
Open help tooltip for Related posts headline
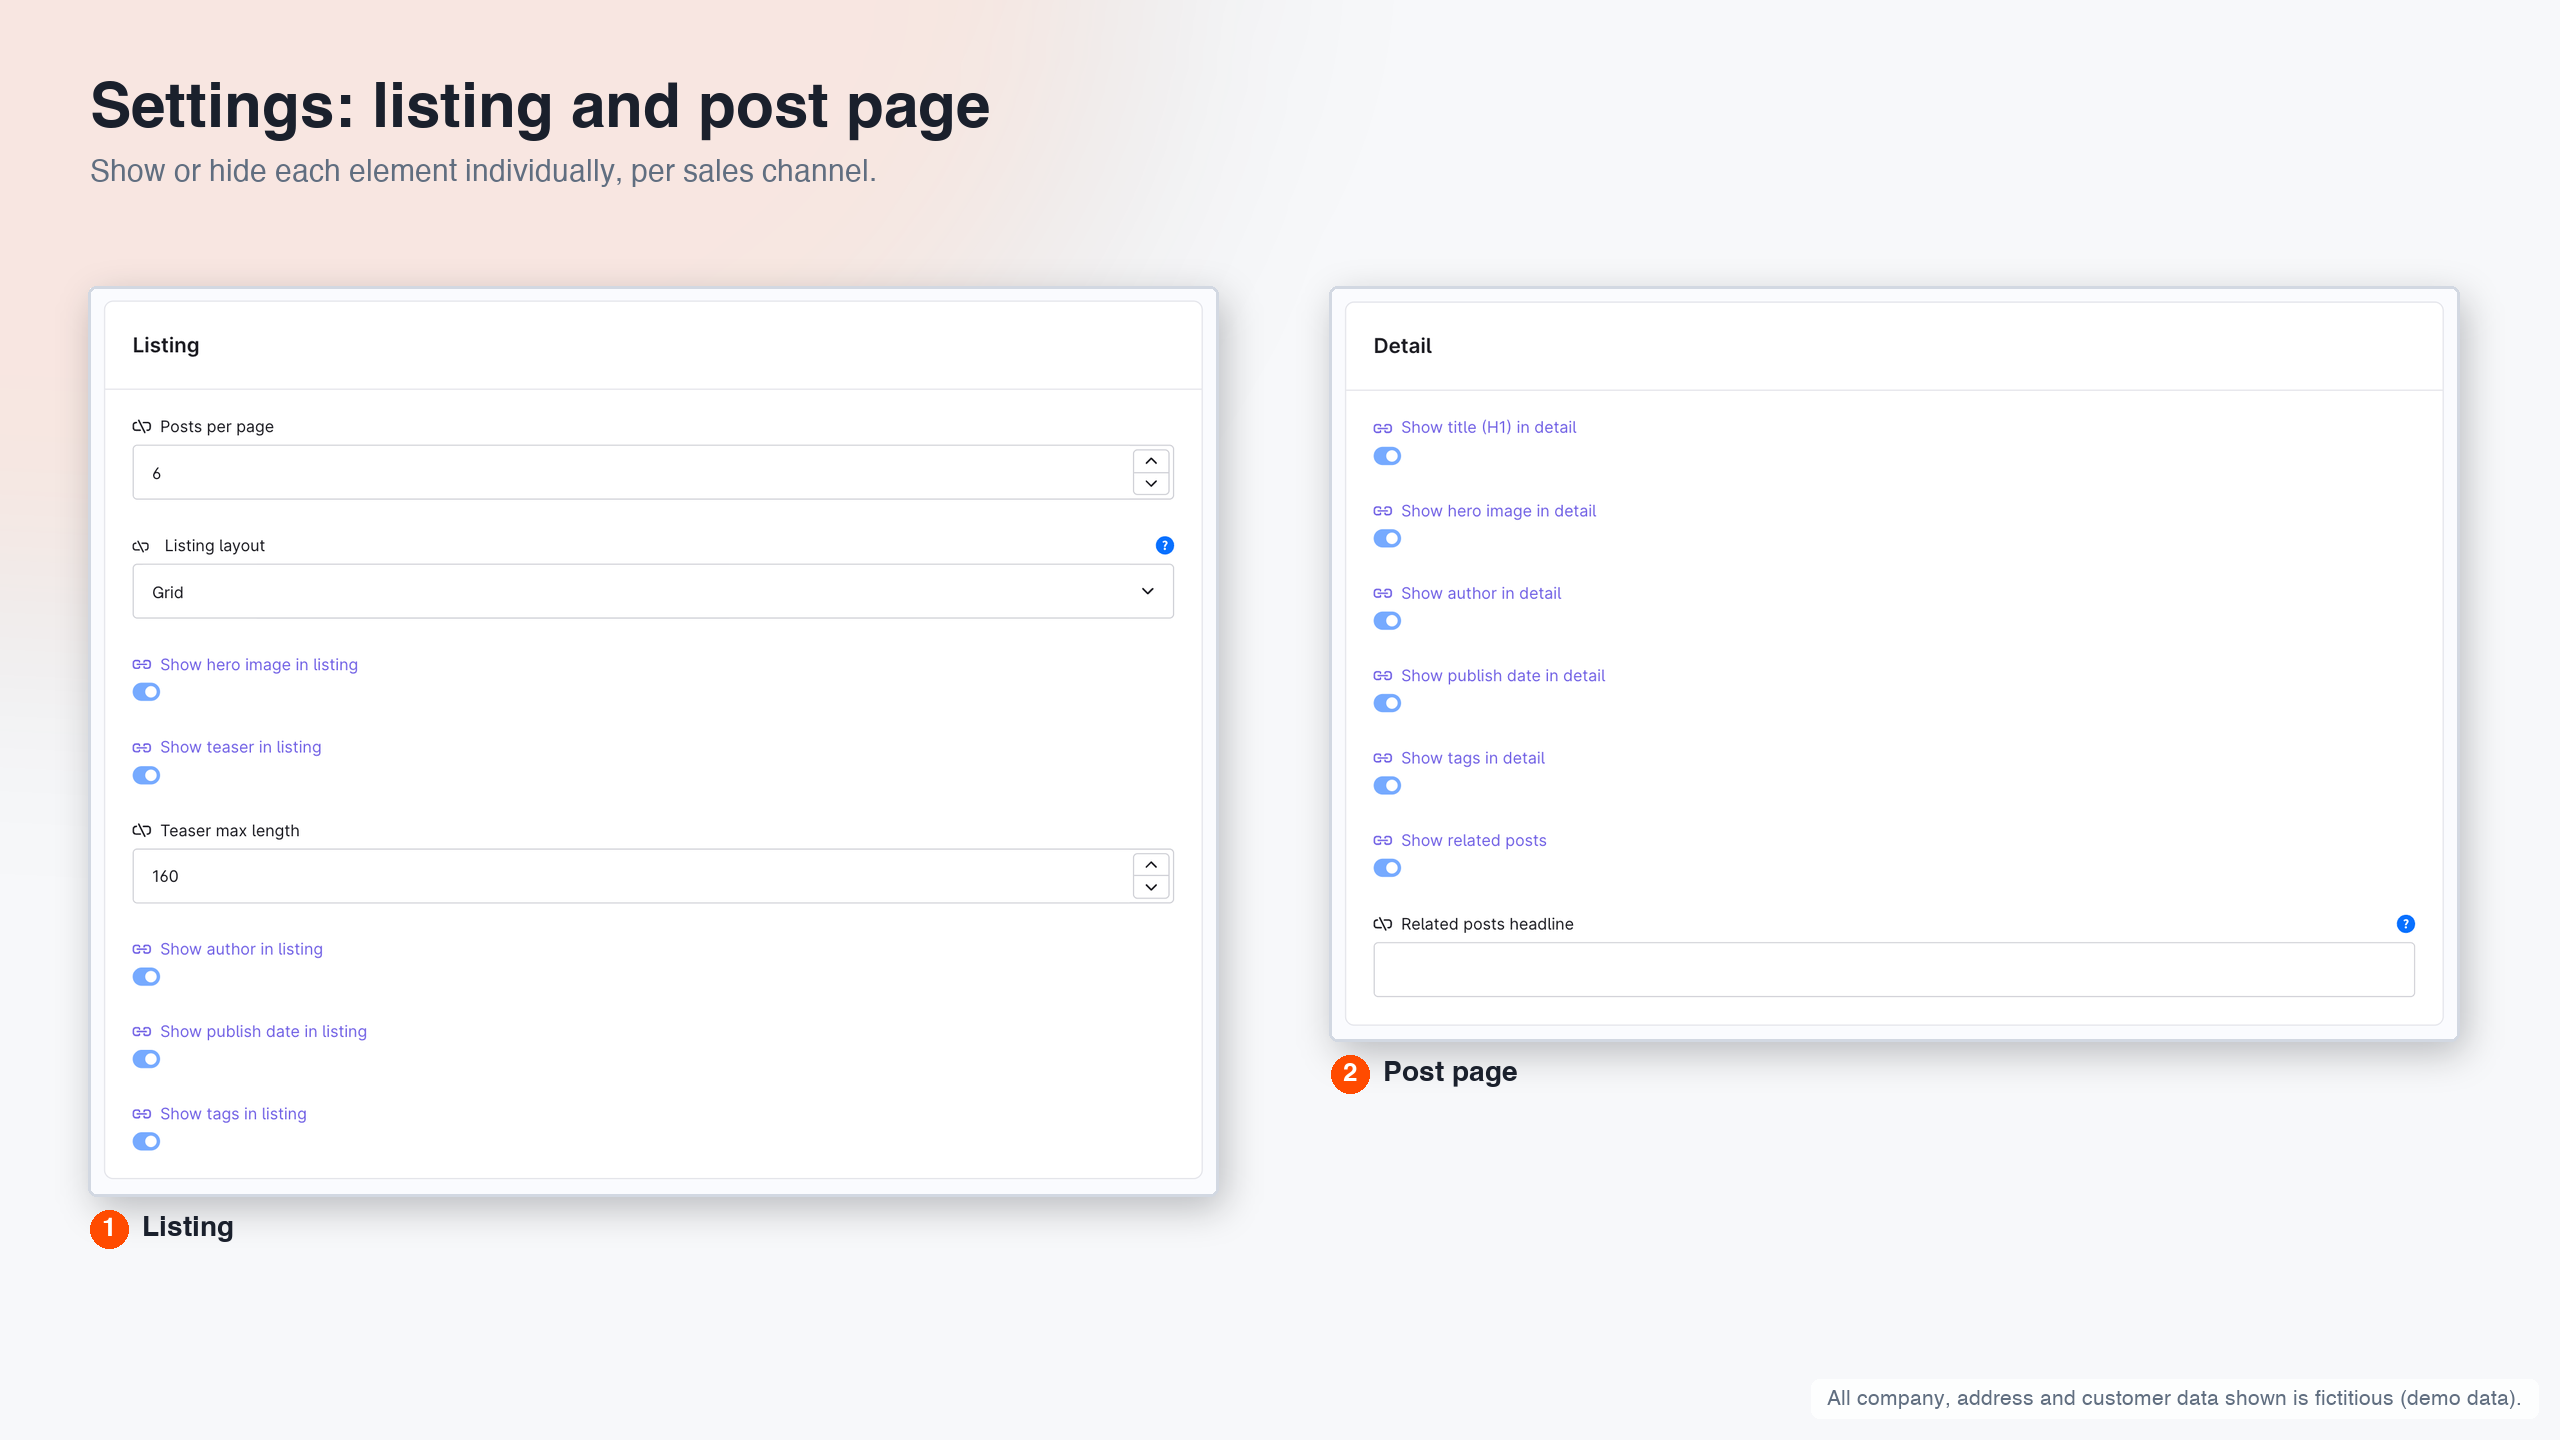(x=2405, y=924)
